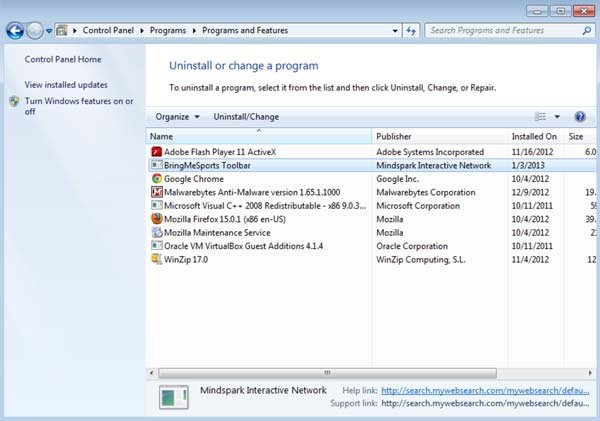The image size is (600, 421).
Task: Open Control Panel Home link
Action: [x=63, y=59]
